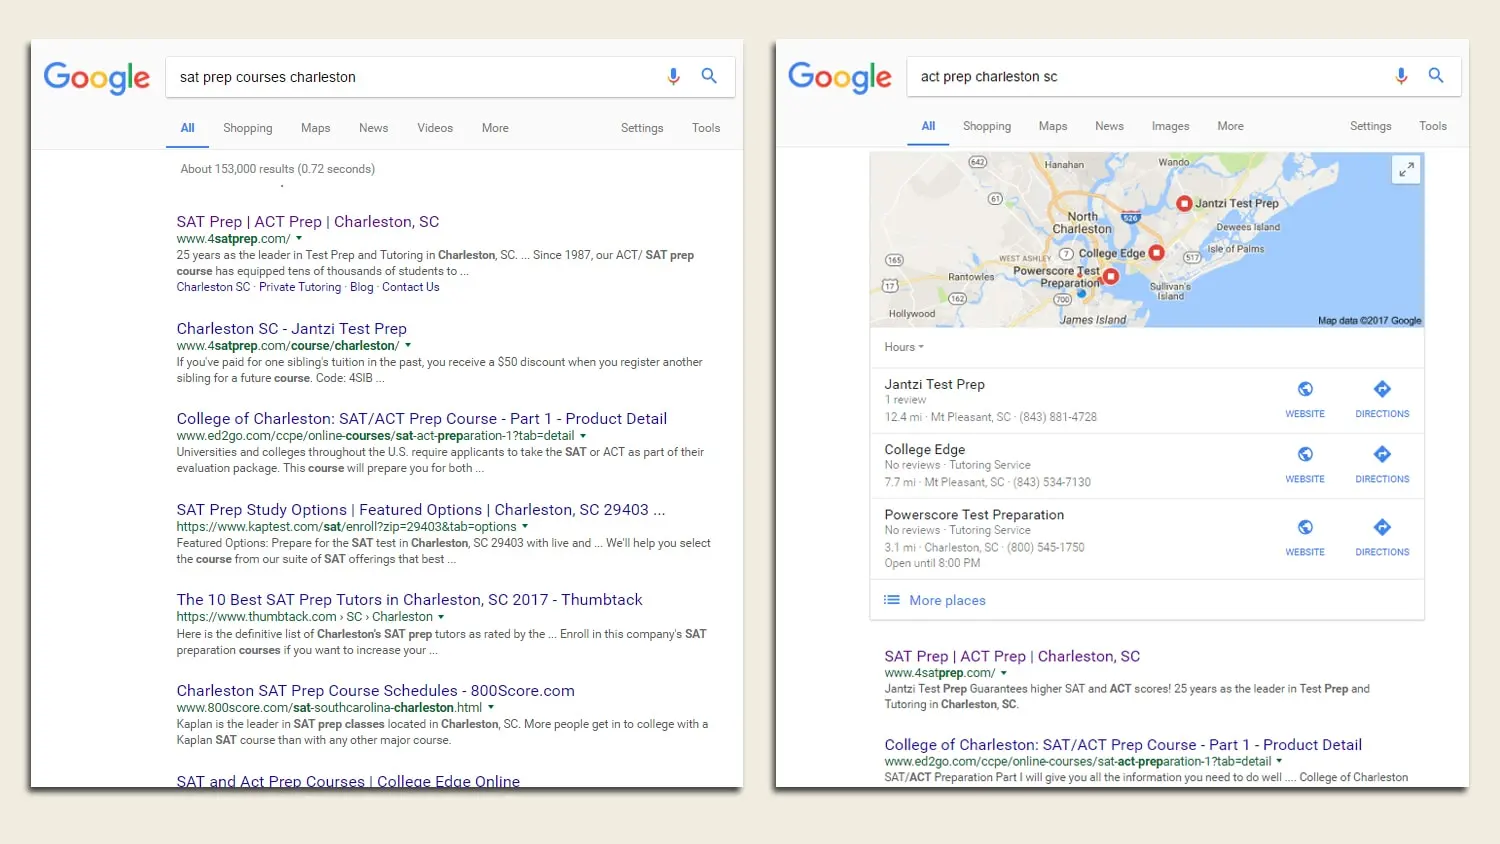Viewport: 1500px width, 844px height.
Task: Open The 10 Best SAT Prep Tutors Thumbtack result
Action: tap(410, 600)
